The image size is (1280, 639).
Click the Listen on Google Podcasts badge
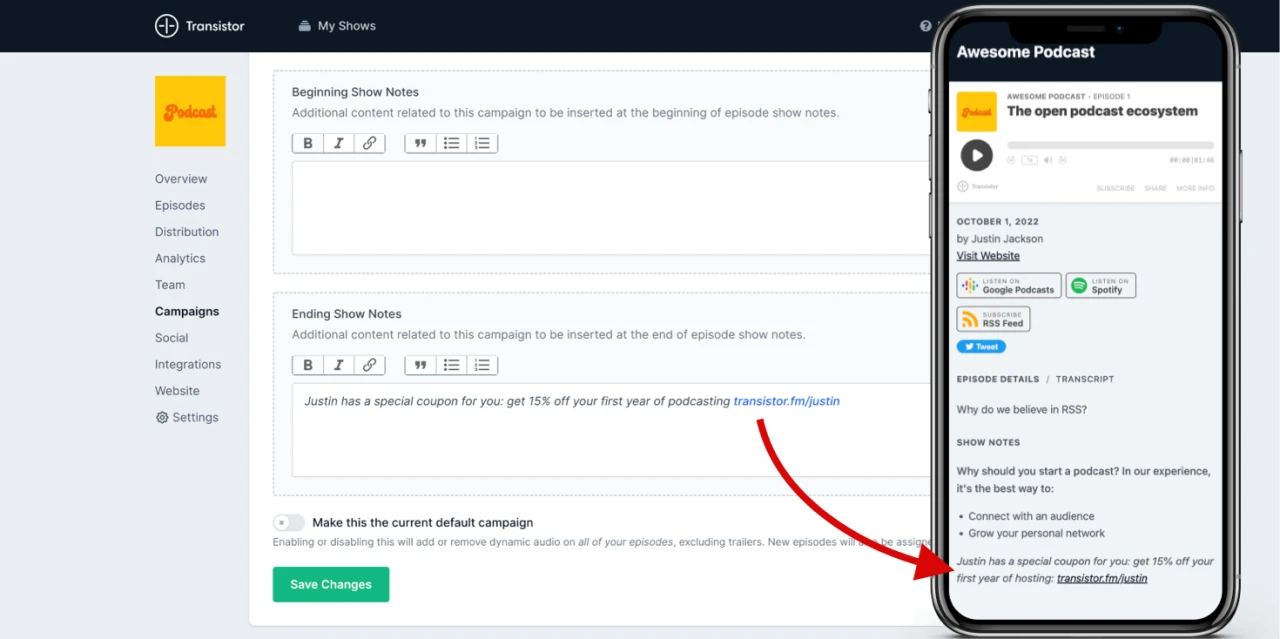coord(1009,286)
